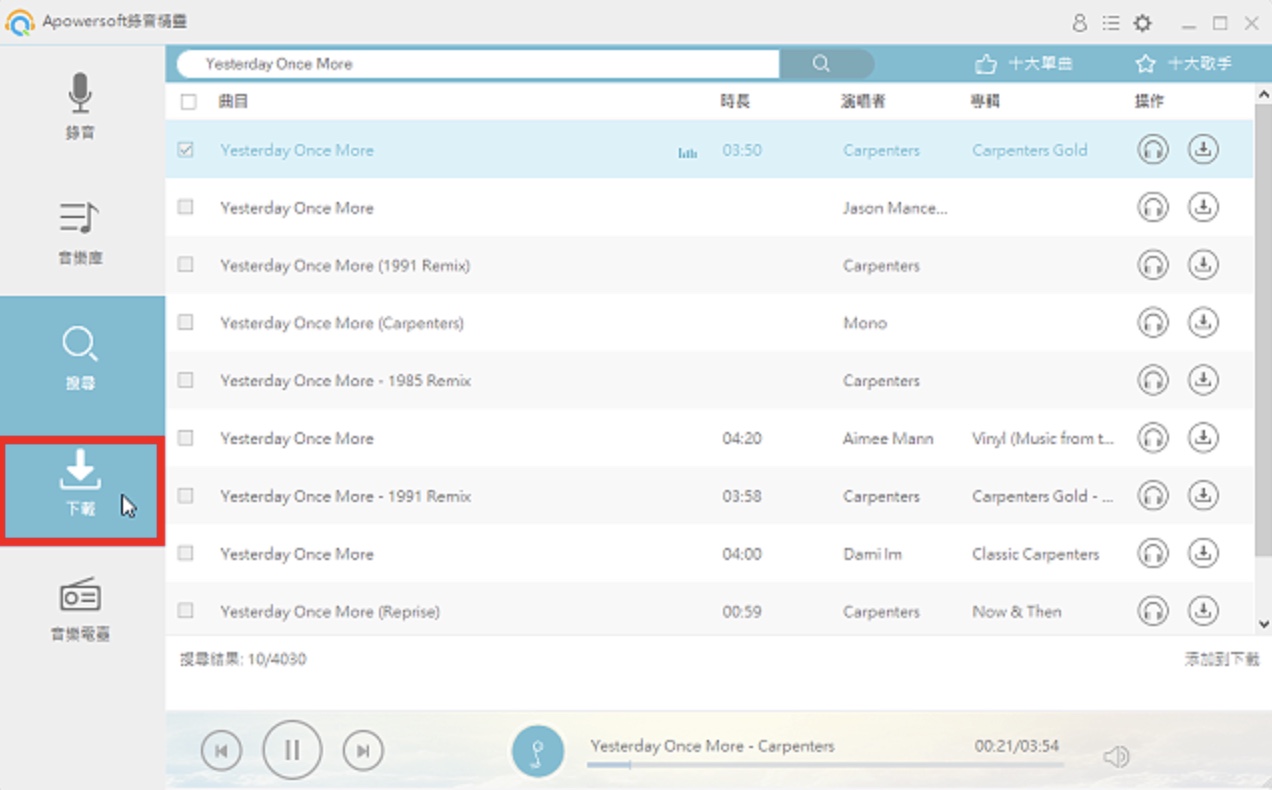This screenshot has width=1272, height=790.
Task: Listen to the track by Mono
Action: [x=1153, y=323]
